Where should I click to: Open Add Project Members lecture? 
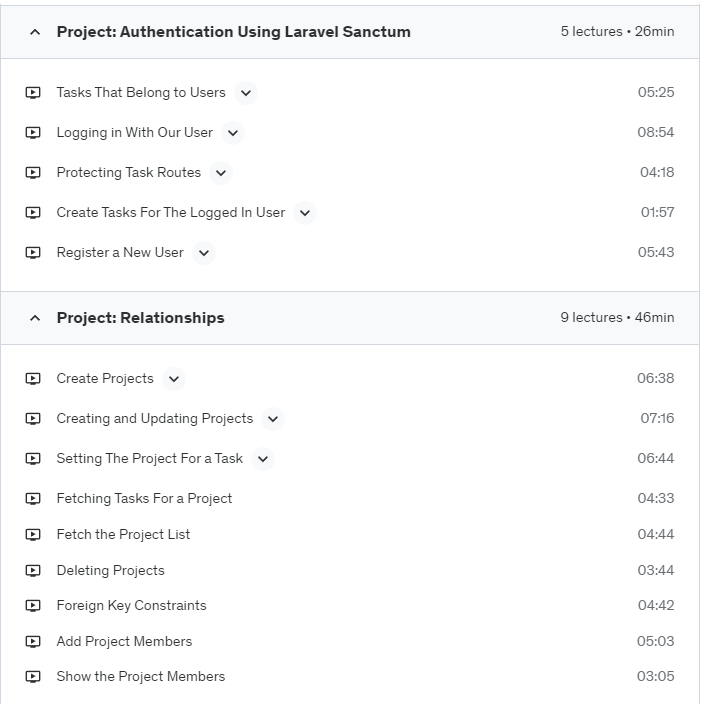[x=124, y=642]
